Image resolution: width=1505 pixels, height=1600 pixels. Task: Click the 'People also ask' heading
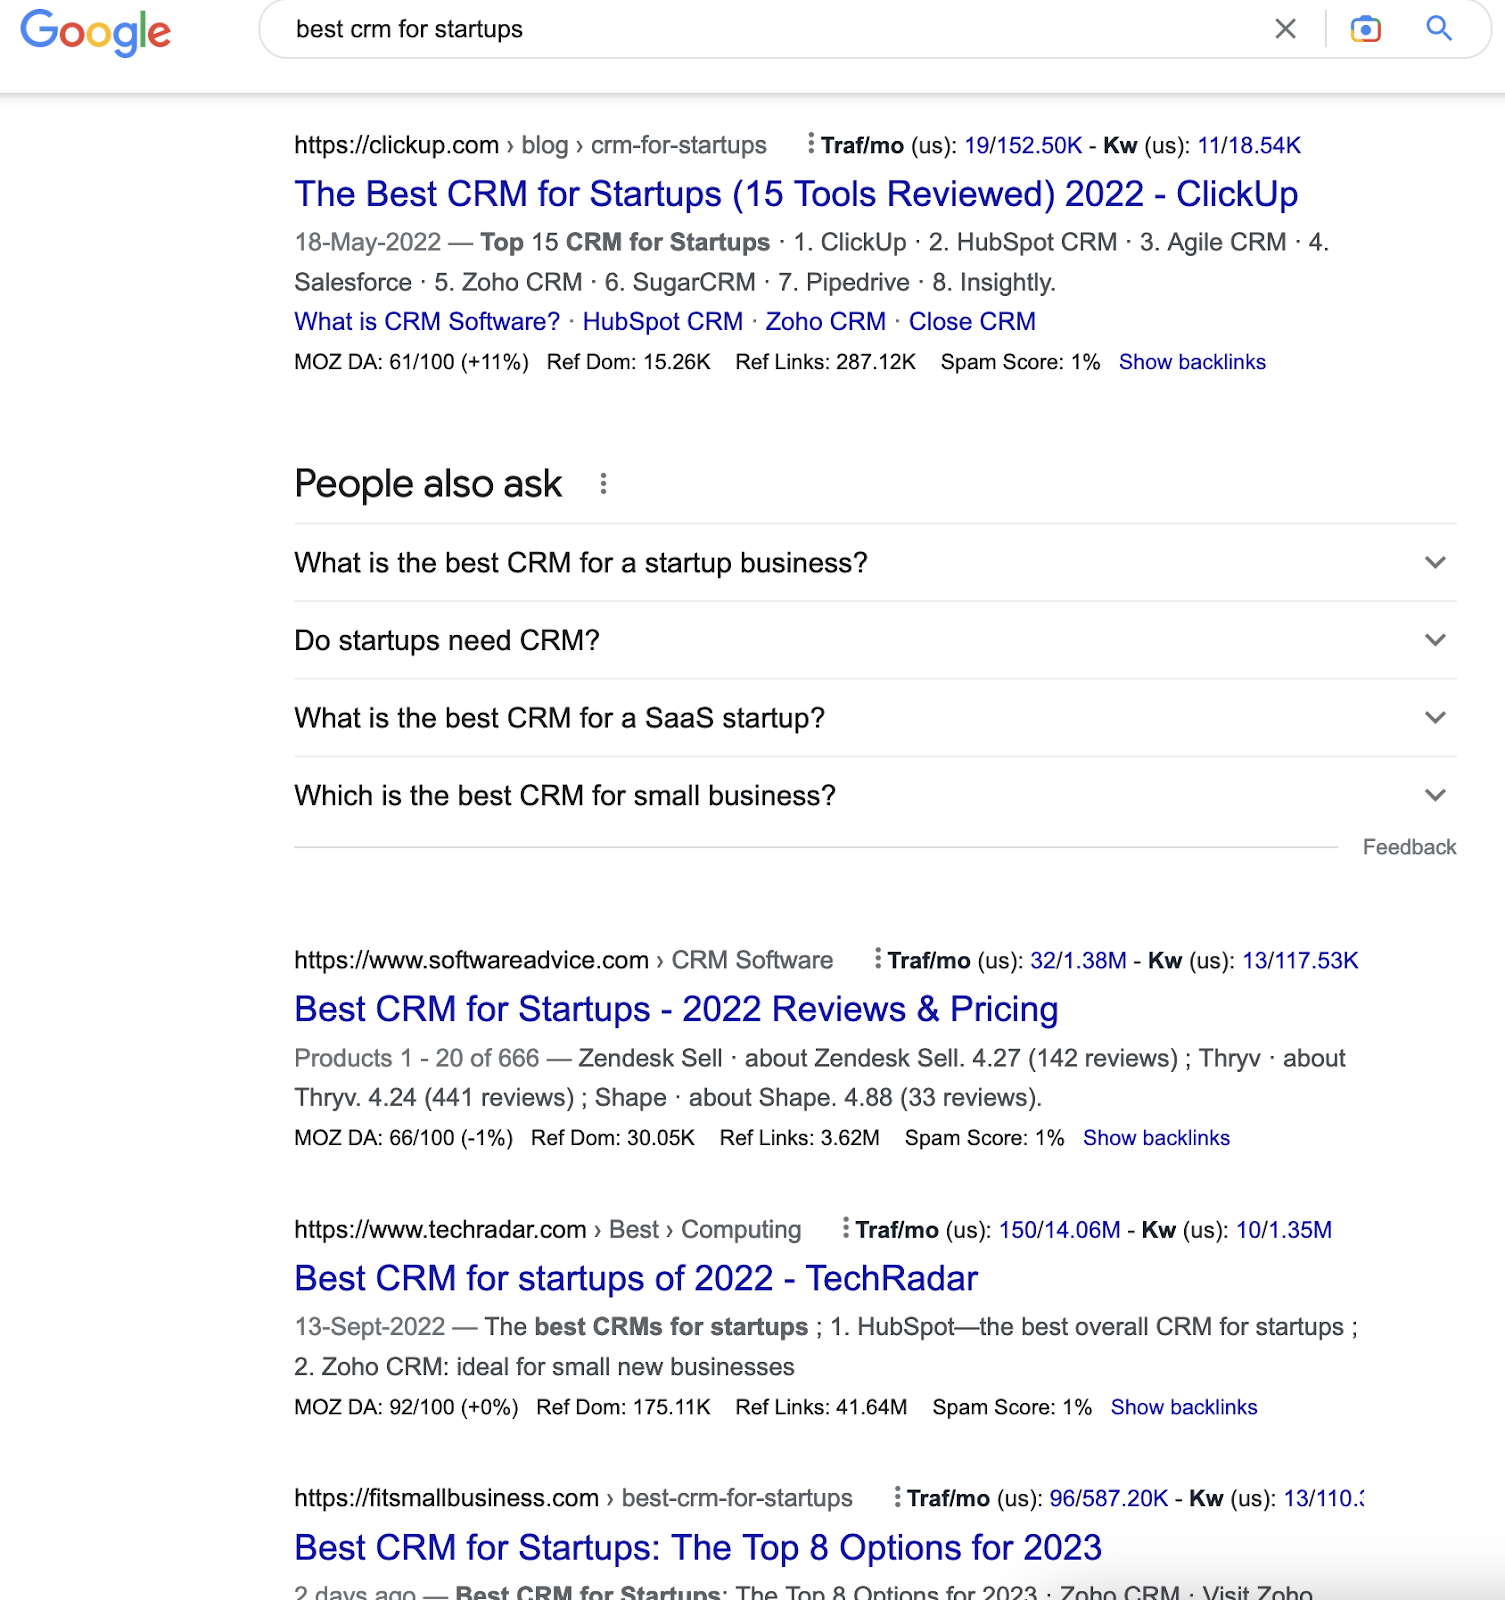point(428,484)
